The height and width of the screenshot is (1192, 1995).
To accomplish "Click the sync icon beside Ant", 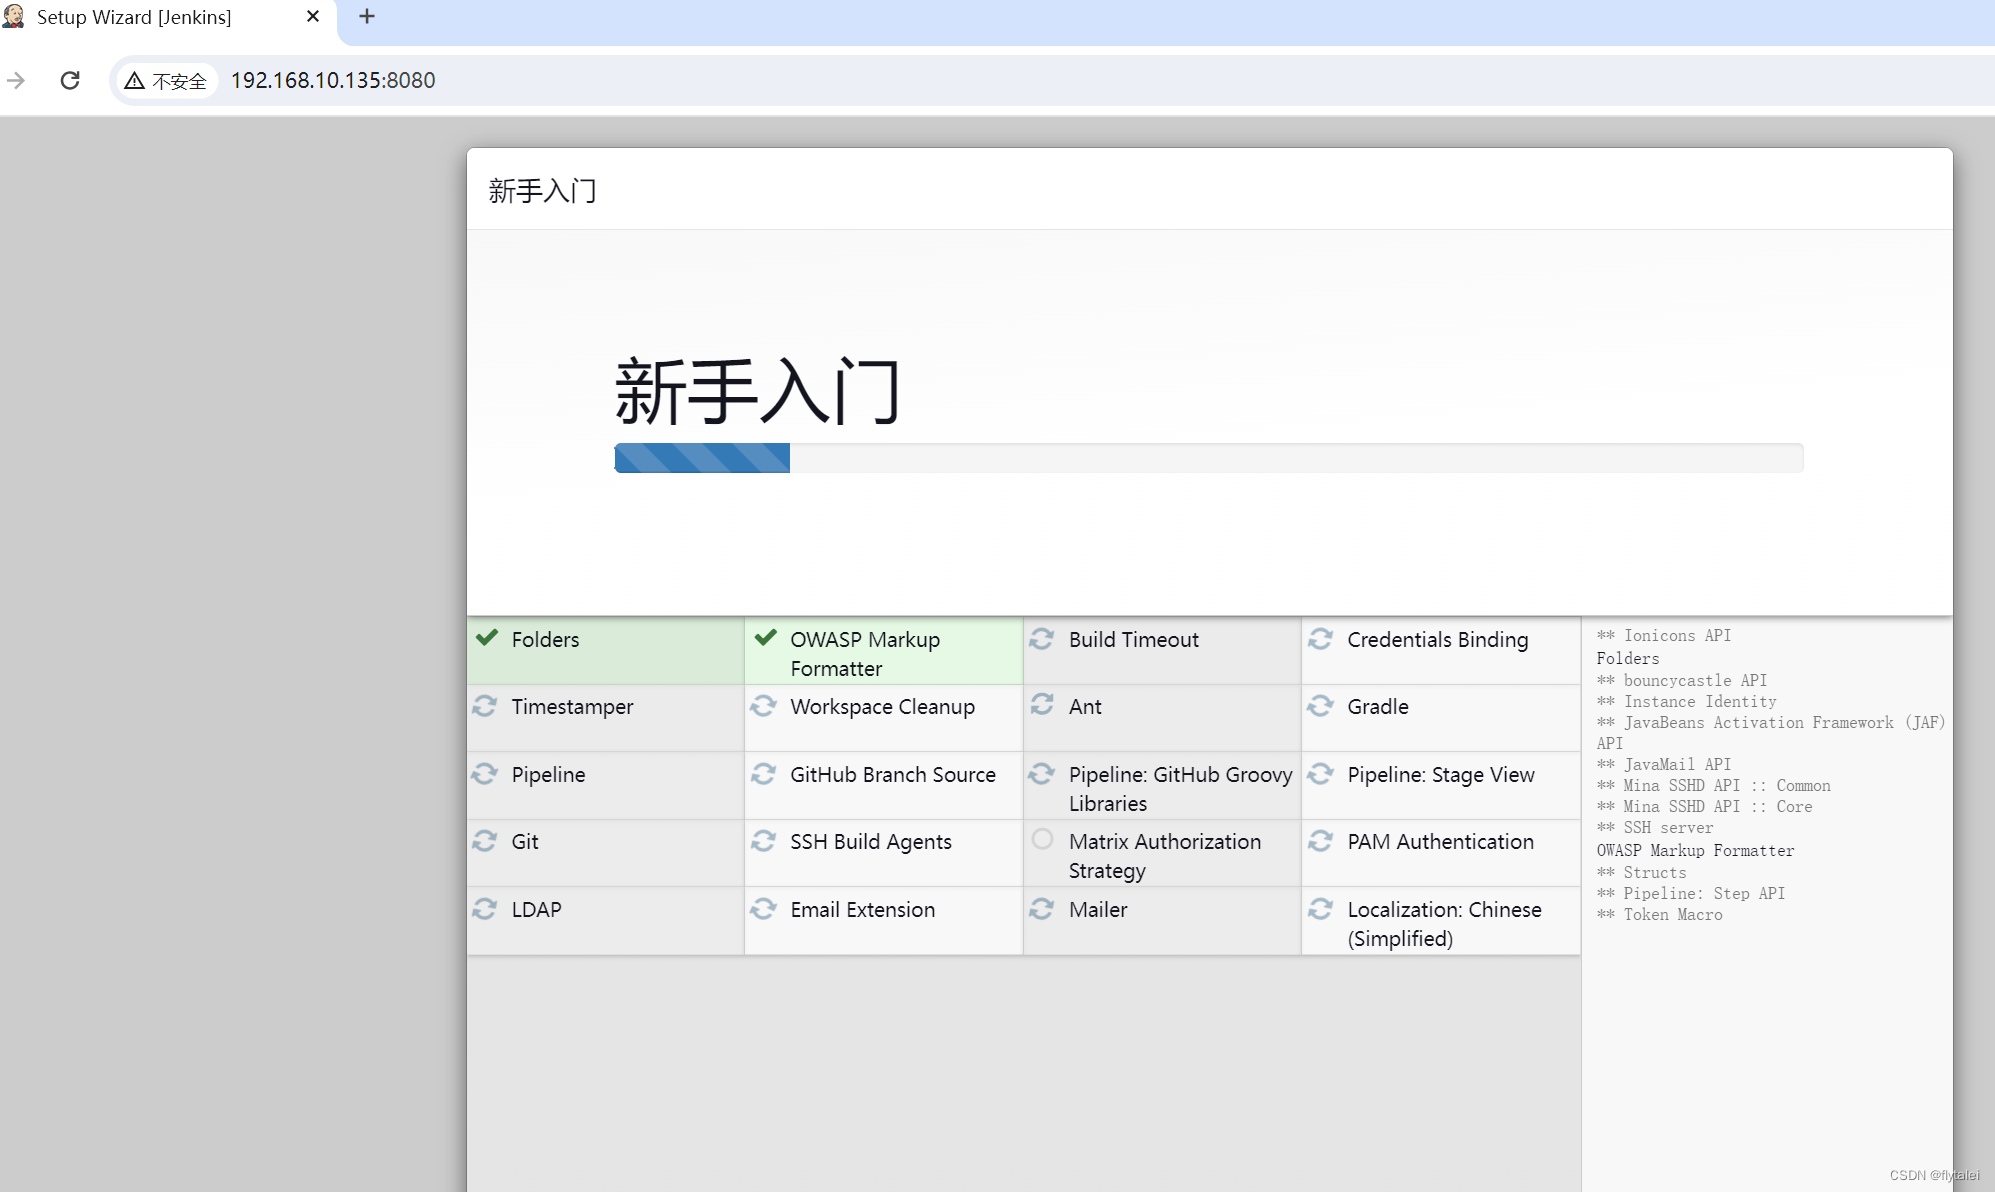I will pyautogui.click(x=1042, y=705).
